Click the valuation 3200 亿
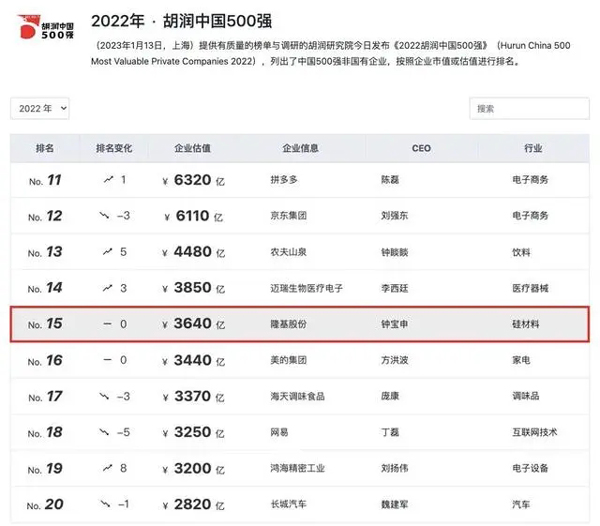The image size is (600, 526). (194, 469)
